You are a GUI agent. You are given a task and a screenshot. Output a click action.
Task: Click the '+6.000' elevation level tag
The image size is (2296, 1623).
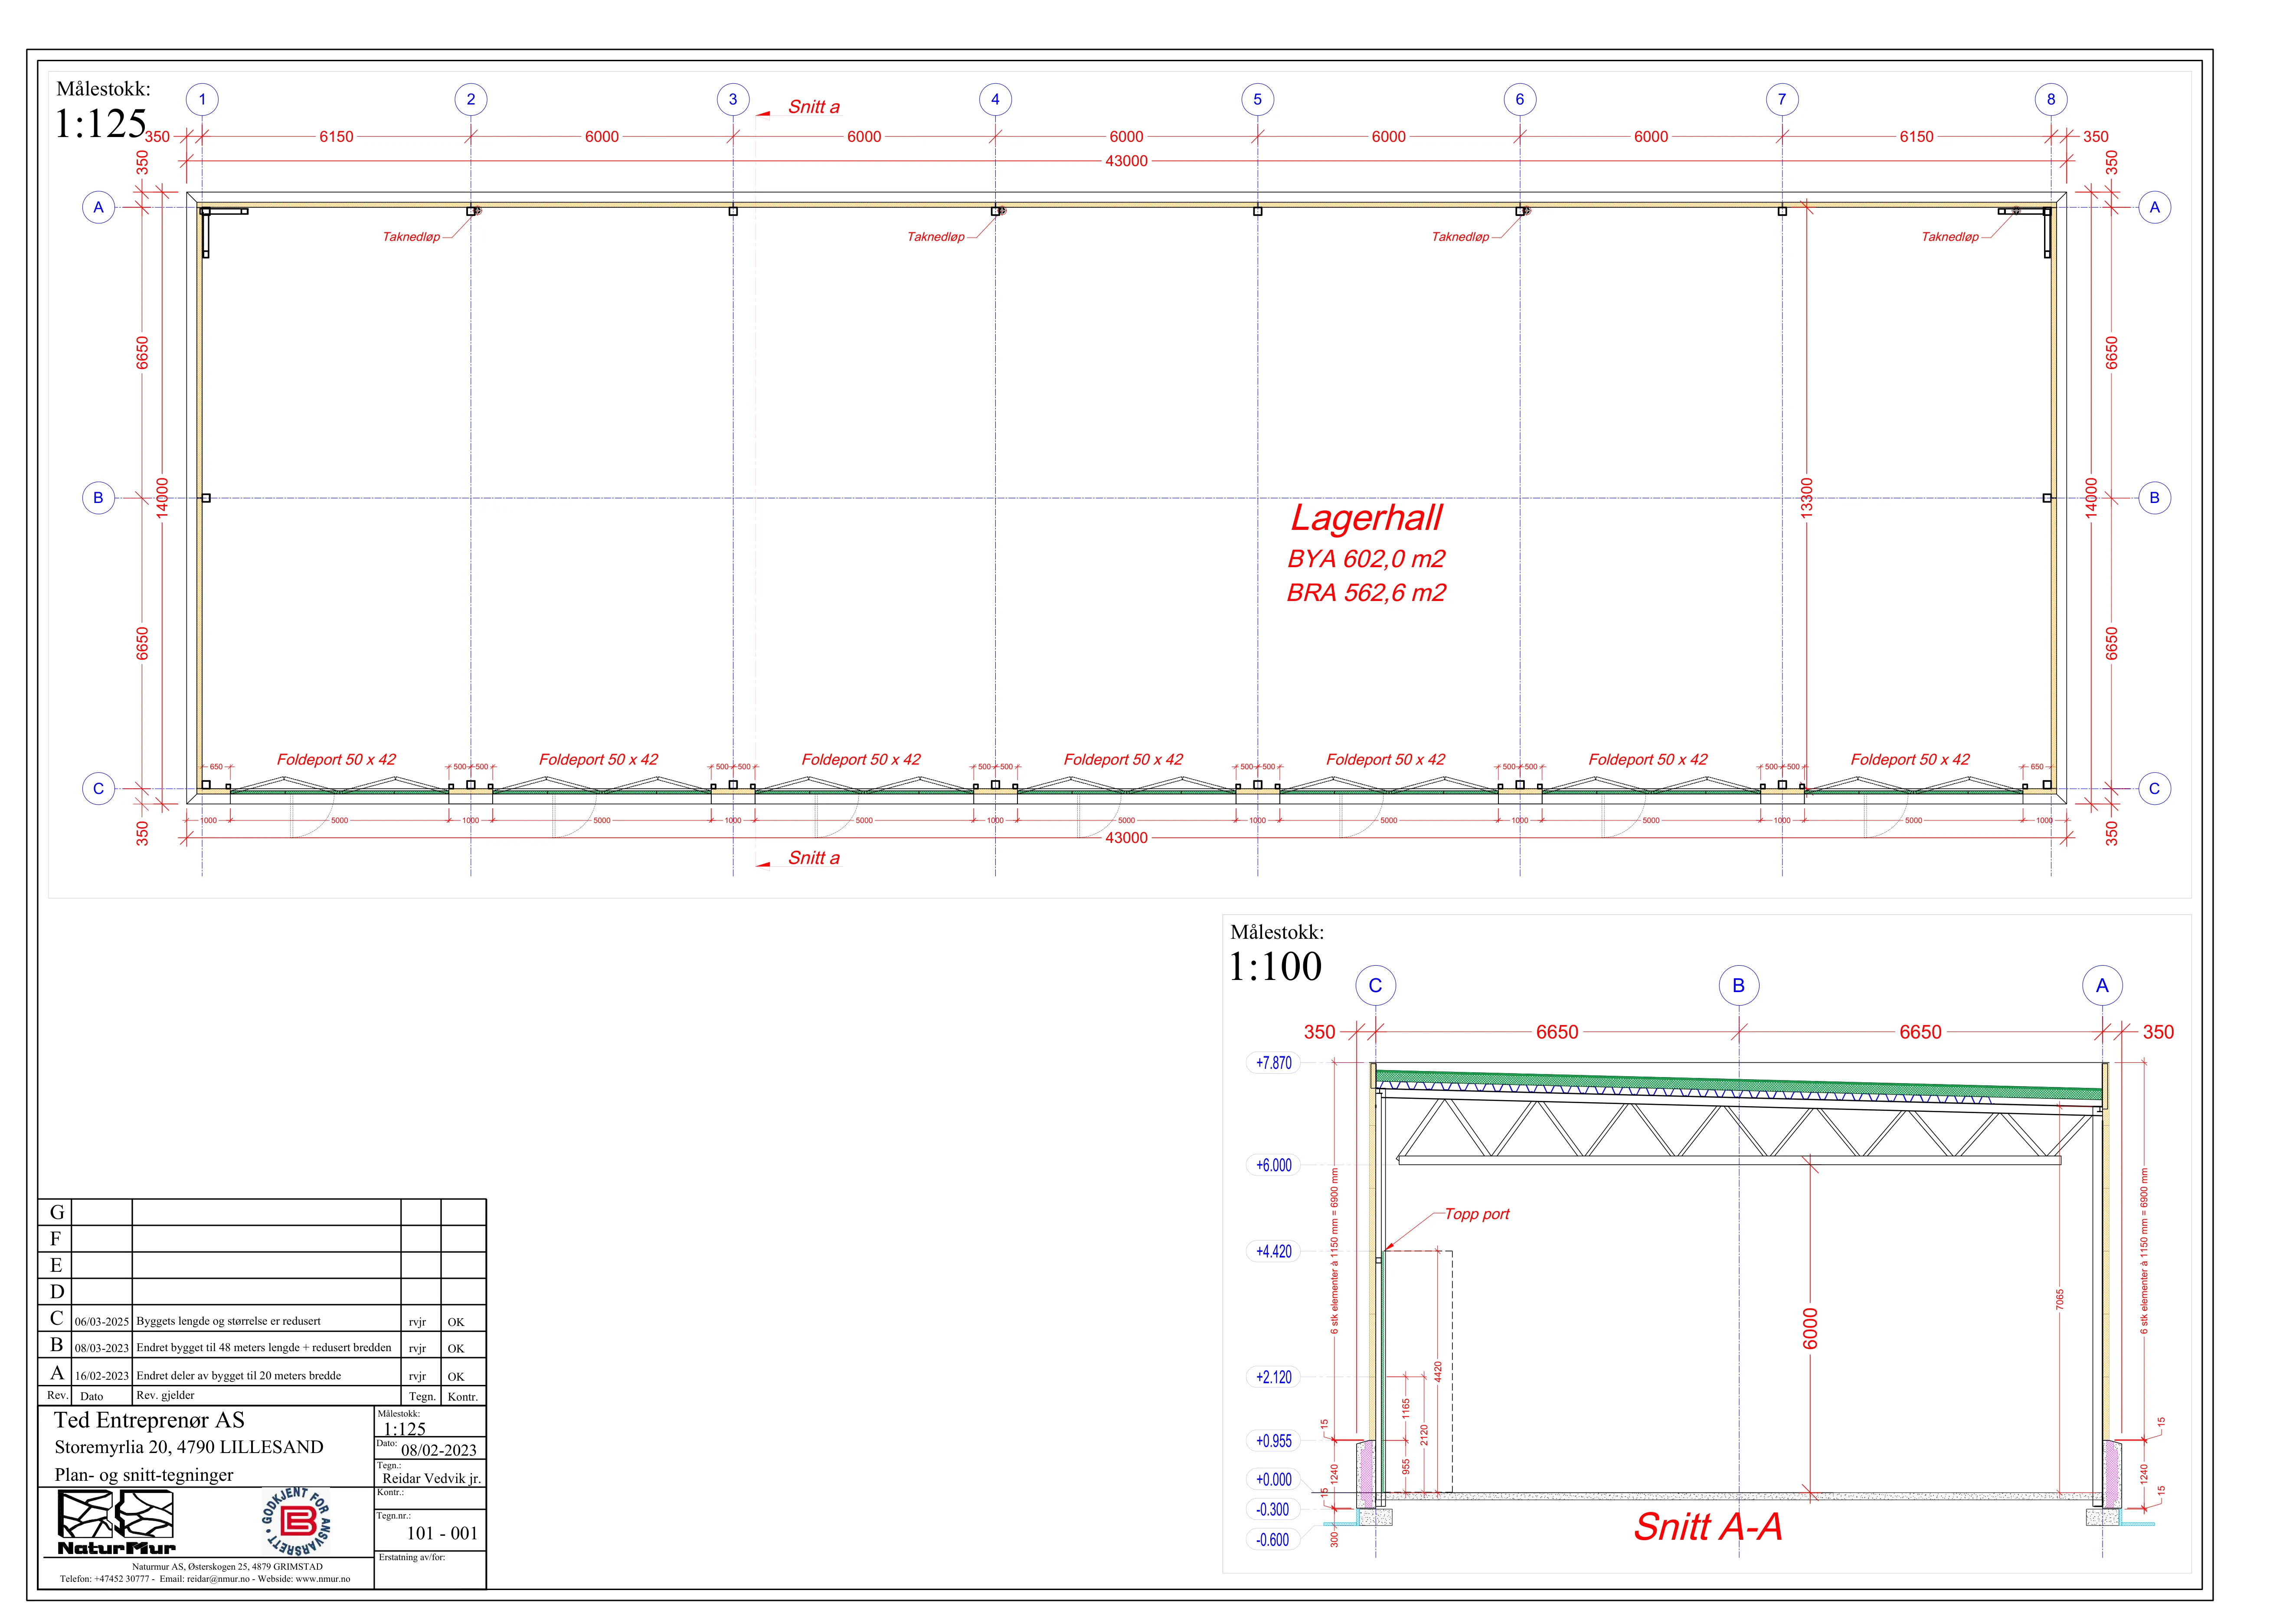[1273, 1165]
